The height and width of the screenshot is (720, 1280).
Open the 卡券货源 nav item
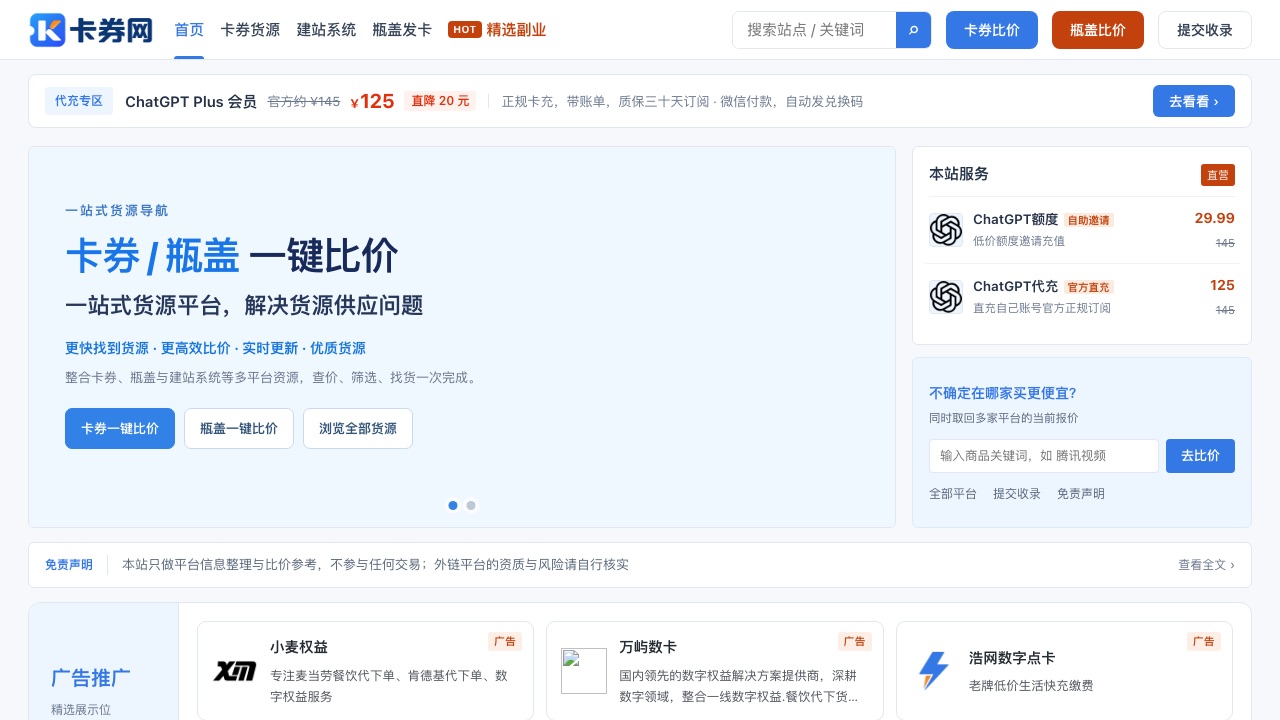pos(250,30)
